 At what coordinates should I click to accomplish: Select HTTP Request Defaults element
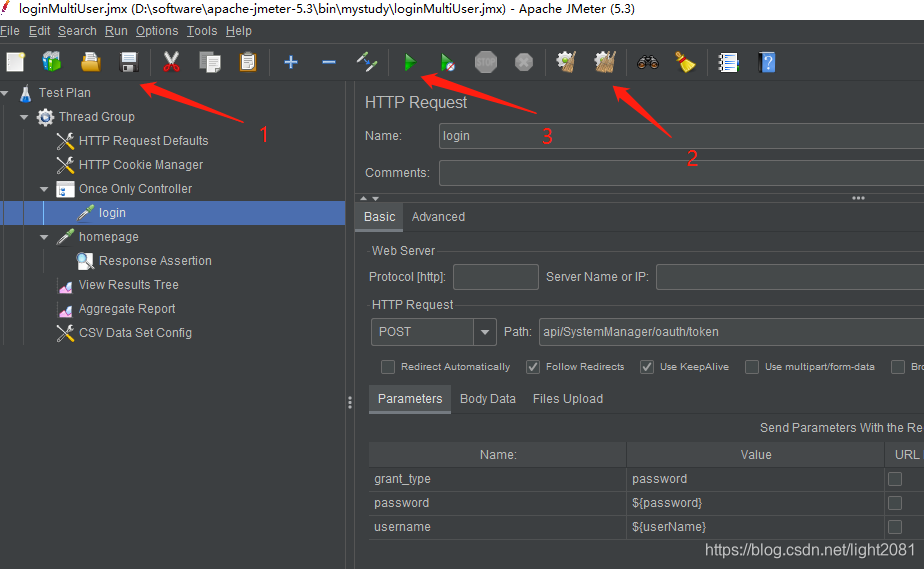pyautogui.click(x=143, y=141)
